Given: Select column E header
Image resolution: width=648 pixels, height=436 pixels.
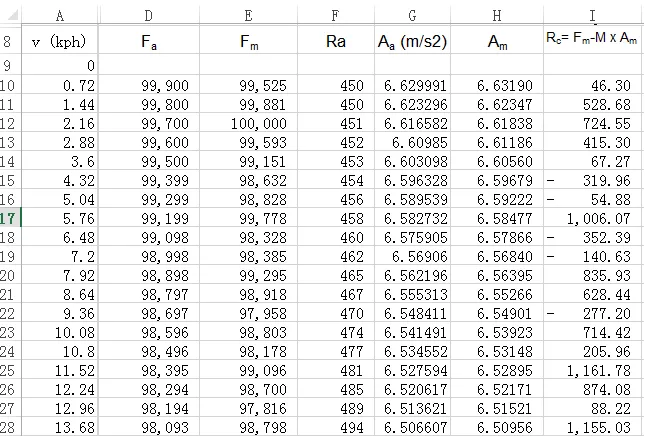Looking at the screenshot, I should [248, 16].
